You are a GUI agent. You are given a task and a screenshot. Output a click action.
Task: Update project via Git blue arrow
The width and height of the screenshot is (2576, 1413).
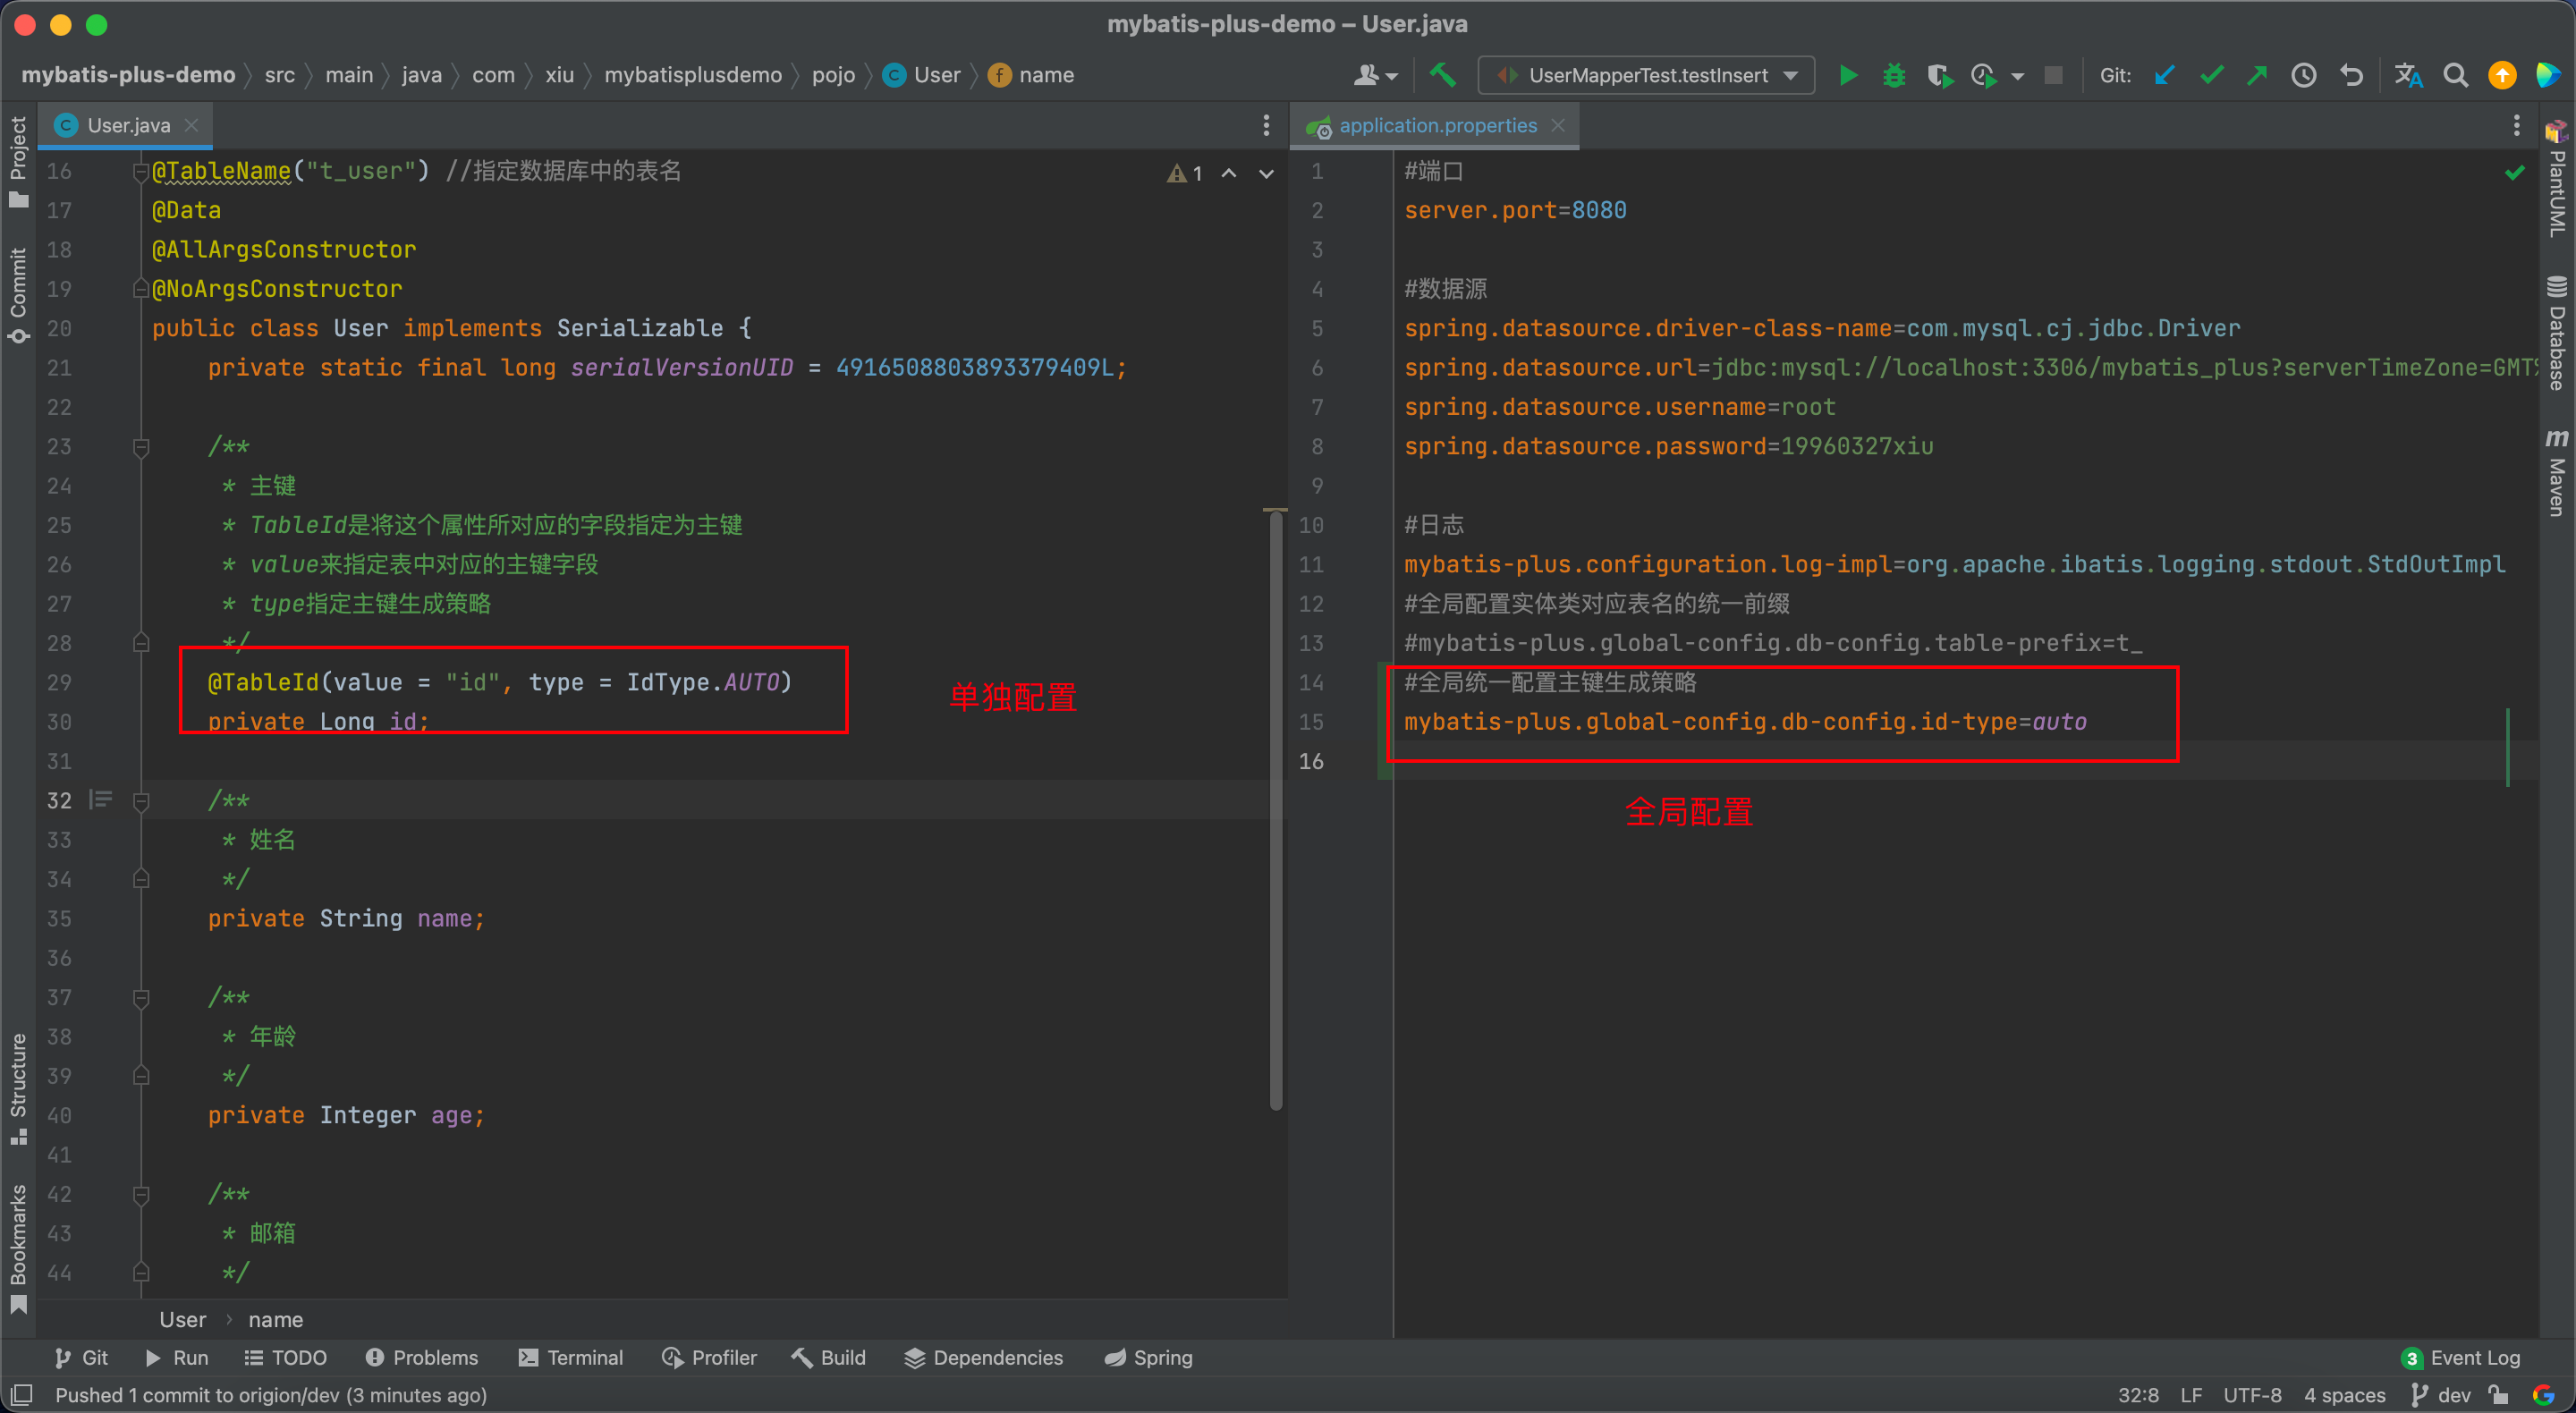click(2165, 75)
